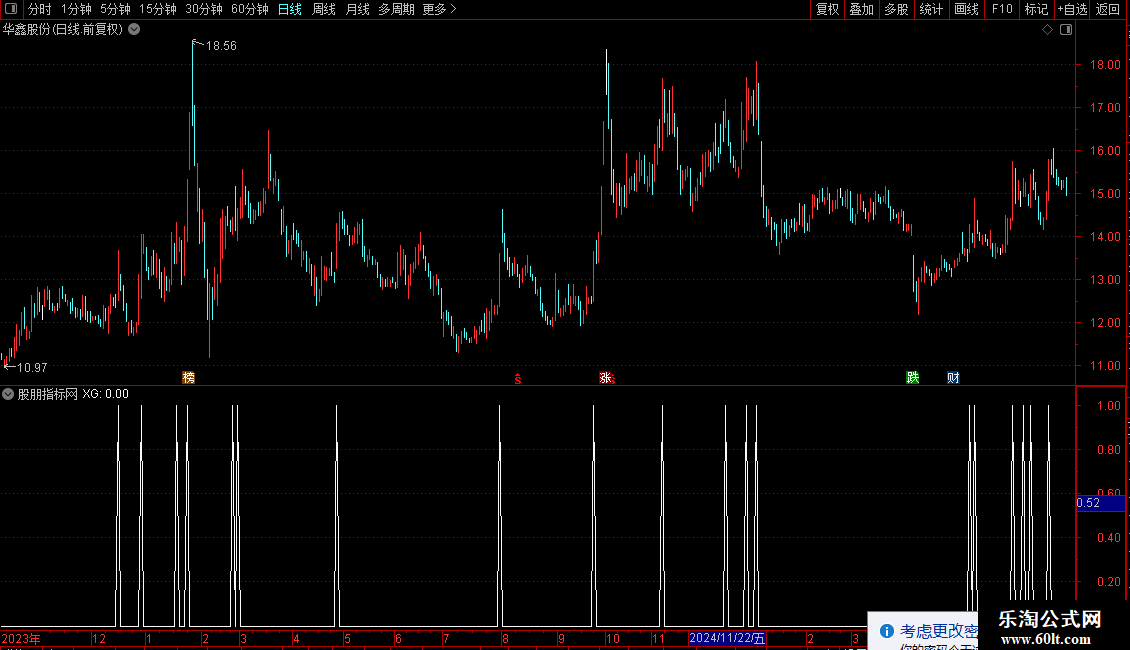Open the 统计 statistics tool

930,9
